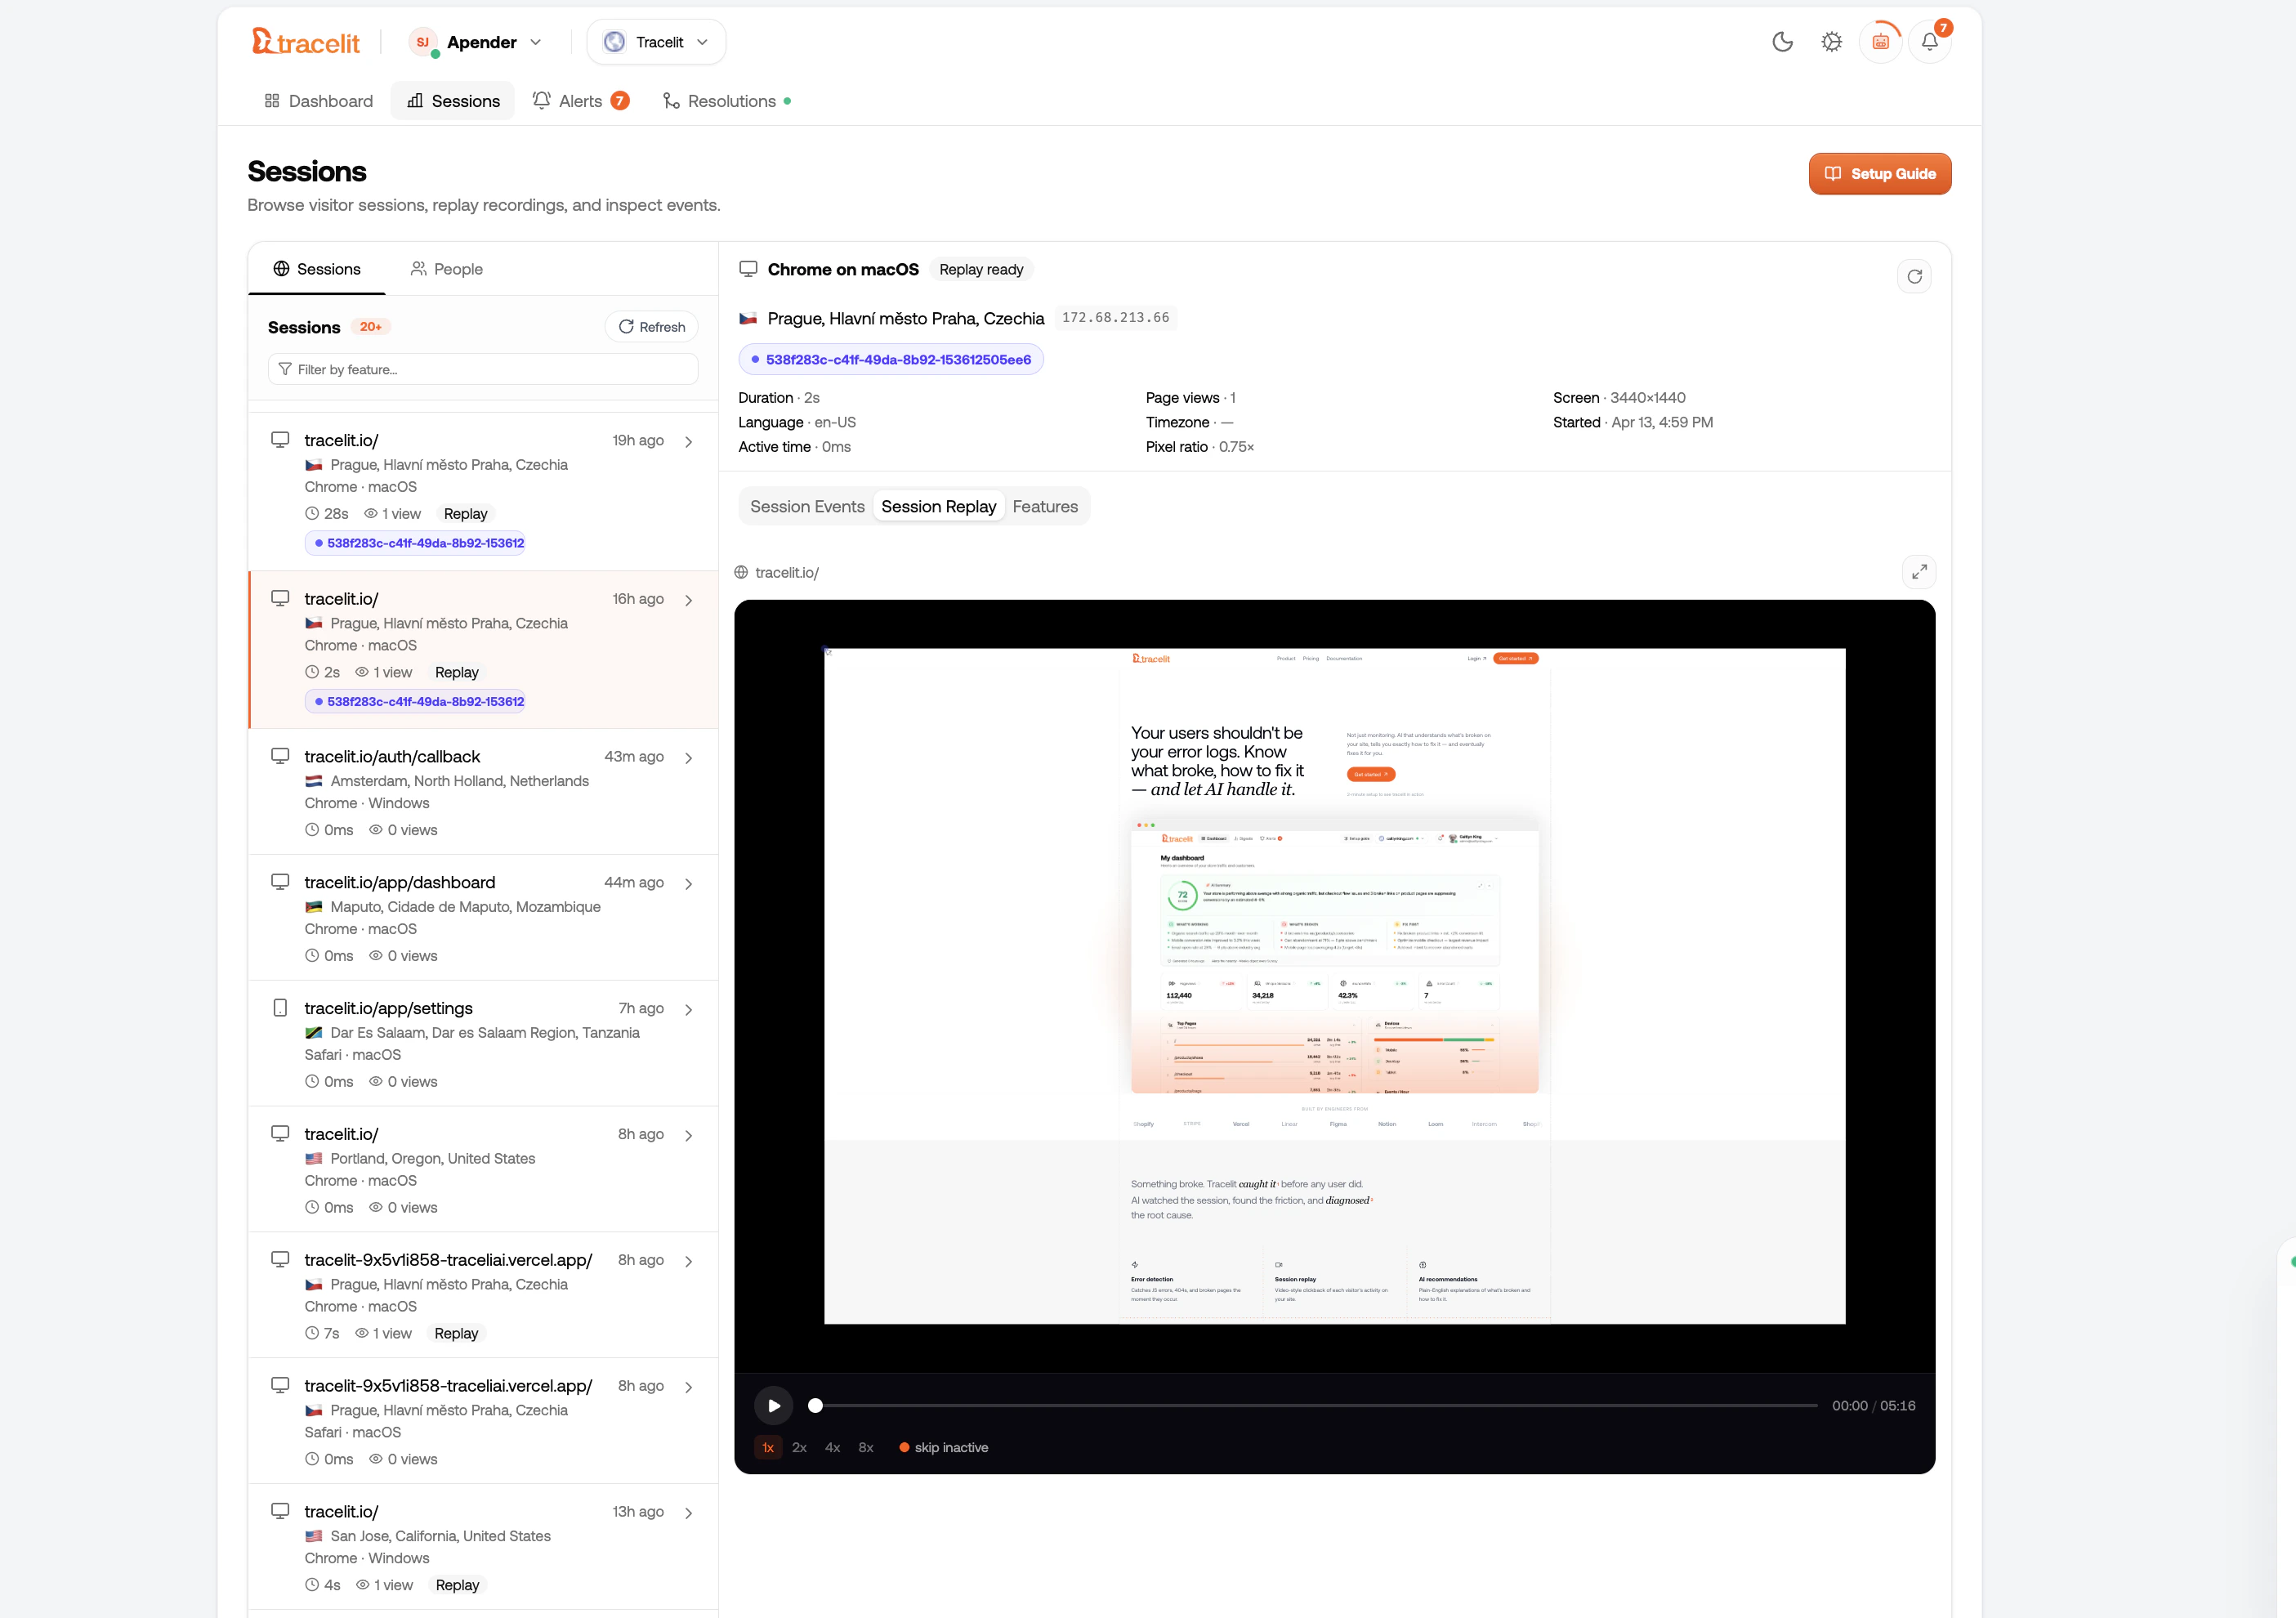Click the Tracelit project globe icon

pyautogui.click(x=615, y=42)
